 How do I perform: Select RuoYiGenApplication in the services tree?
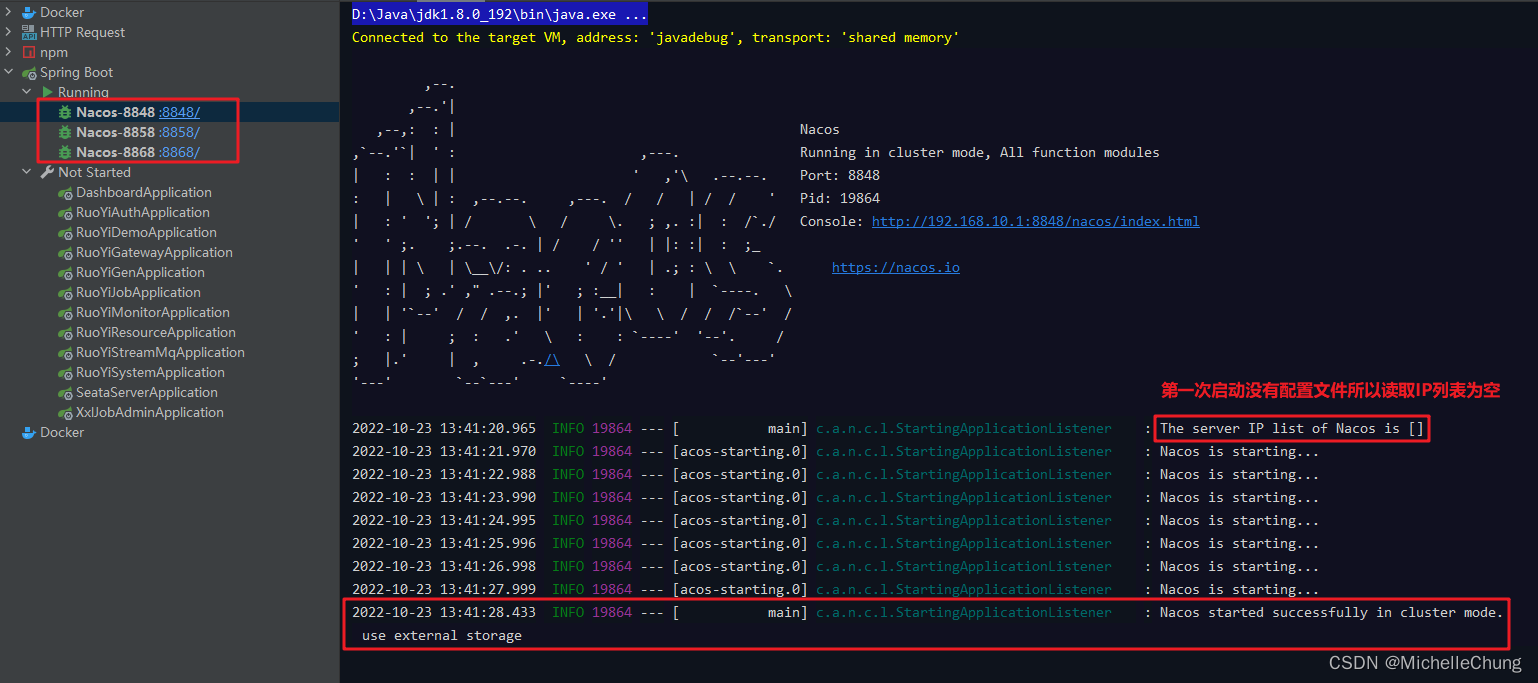(140, 272)
